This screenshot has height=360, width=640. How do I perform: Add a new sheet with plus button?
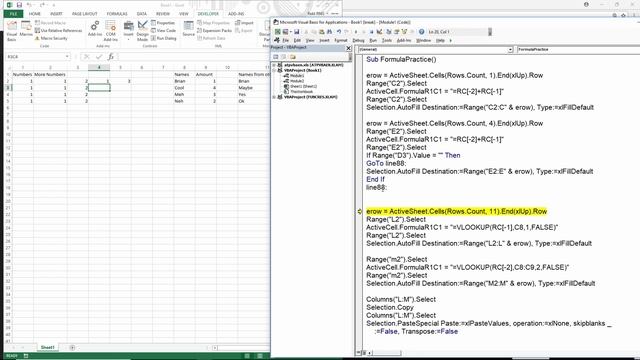(72, 348)
